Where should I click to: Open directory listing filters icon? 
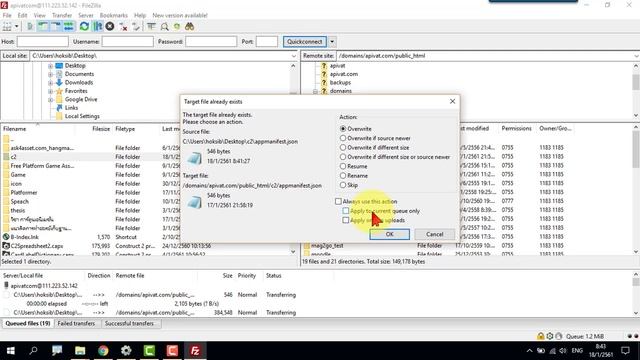[x=151, y=27]
